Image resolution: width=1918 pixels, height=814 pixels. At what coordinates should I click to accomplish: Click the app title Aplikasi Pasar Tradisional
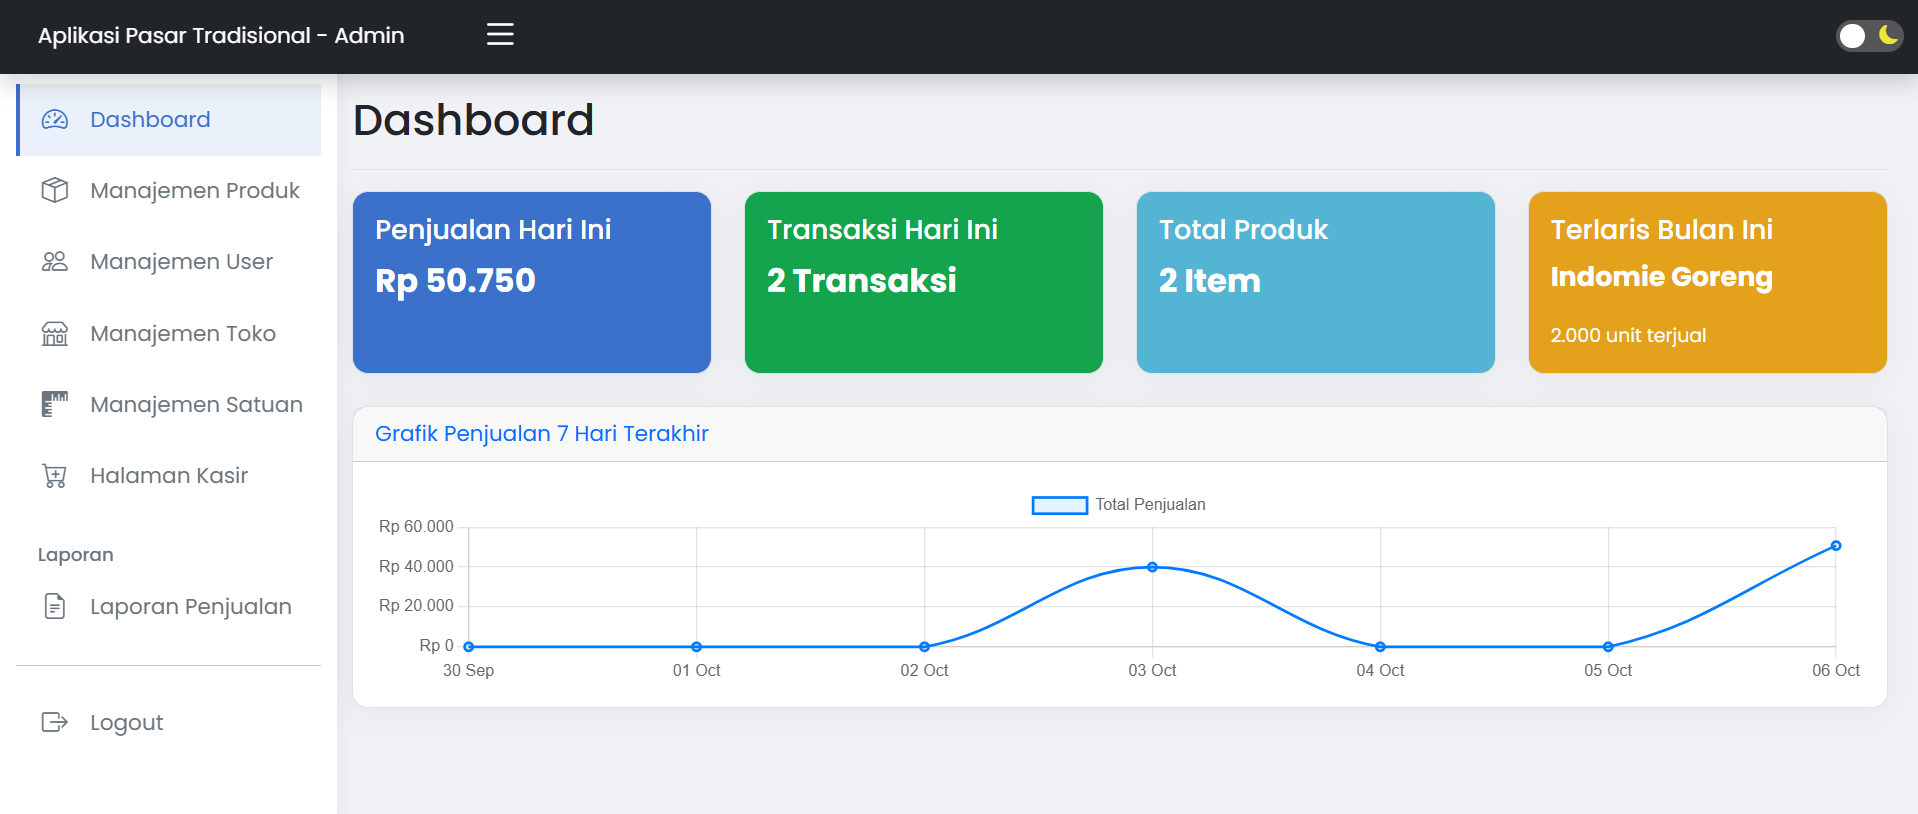(221, 36)
